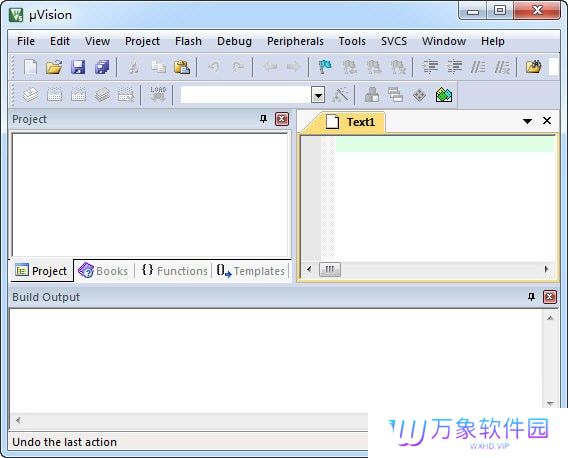Go to the previous bookmark icon
The height and width of the screenshot is (458, 568).
click(350, 67)
